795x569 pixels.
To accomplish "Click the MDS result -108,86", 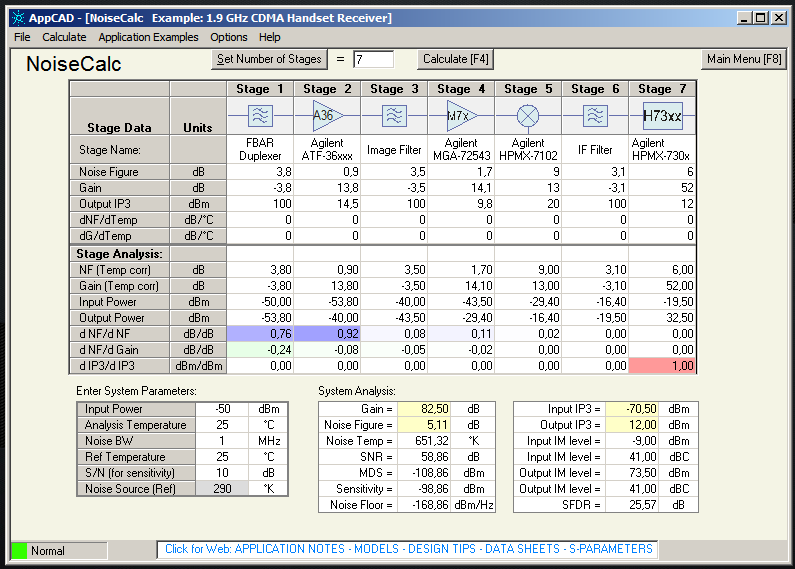I will click(424, 473).
